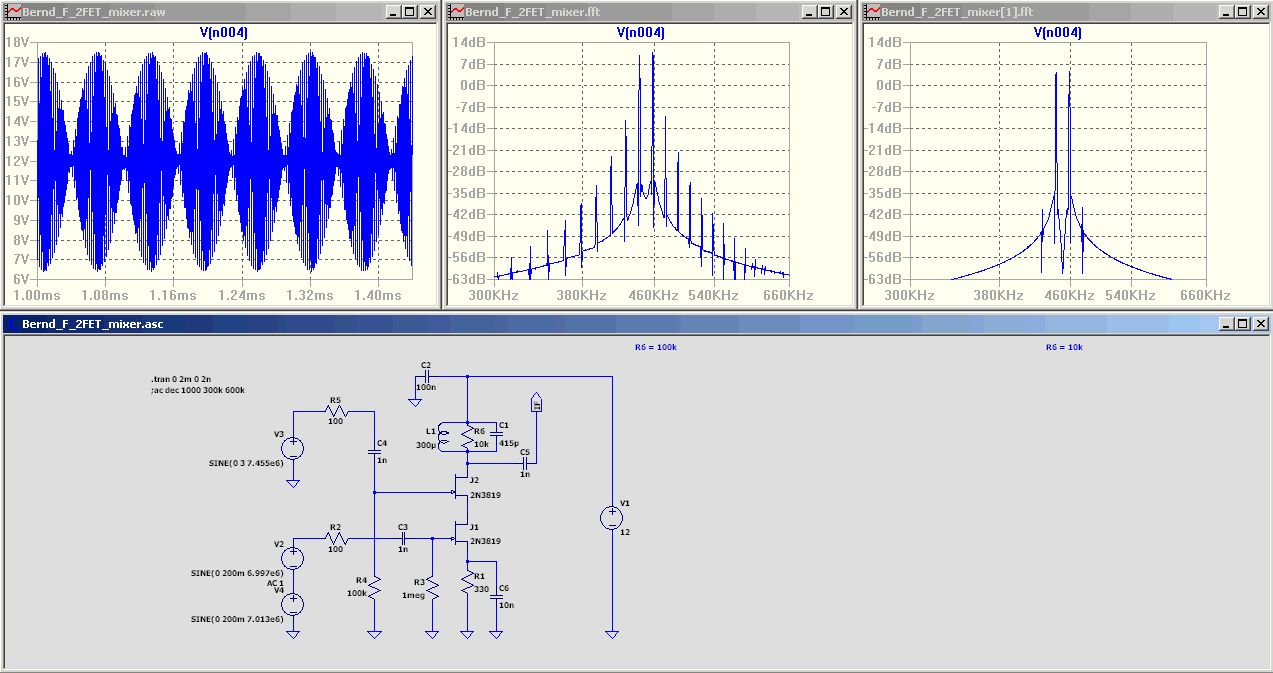Click V(n004) trace label in .raw plot
This screenshot has height=673, width=1273.
[x=224, y=32]
